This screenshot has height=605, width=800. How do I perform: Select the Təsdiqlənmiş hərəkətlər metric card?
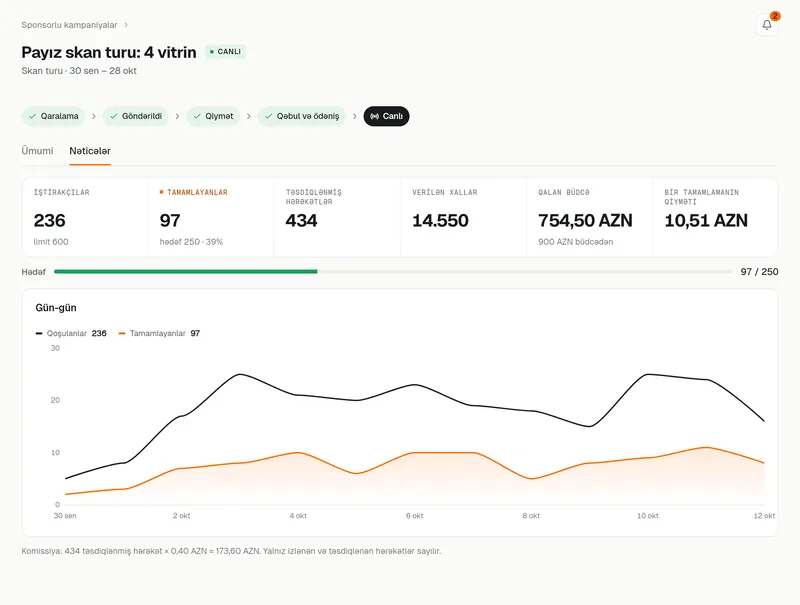click(x=337, y=217)
